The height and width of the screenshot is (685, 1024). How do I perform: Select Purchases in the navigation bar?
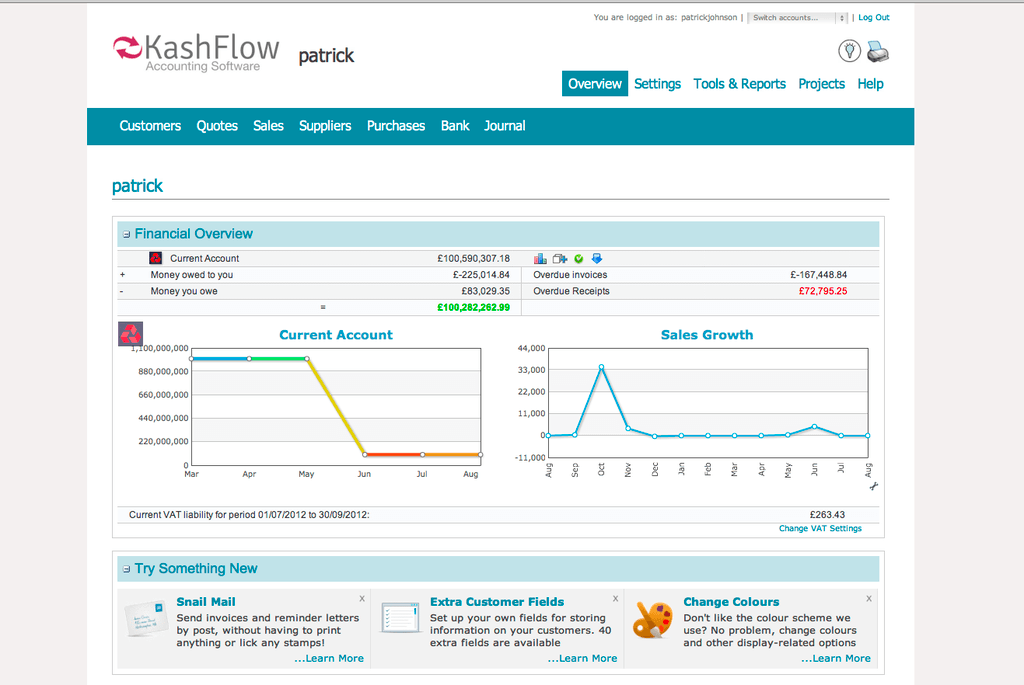(396, 126)
